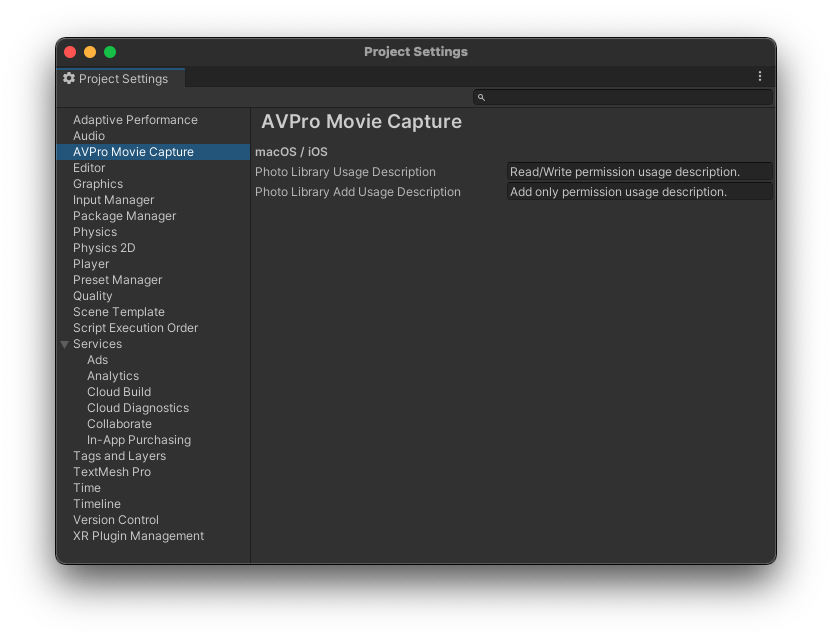The width and height of the screenshot is (832, 638).
Task: Select In-App Purchasing settings
Action: pos(139,440)
